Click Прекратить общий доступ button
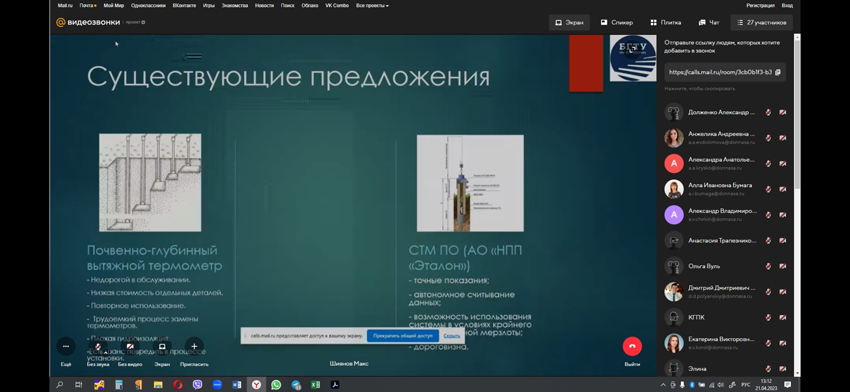The image size is (850, 392). tap(403, 336)
